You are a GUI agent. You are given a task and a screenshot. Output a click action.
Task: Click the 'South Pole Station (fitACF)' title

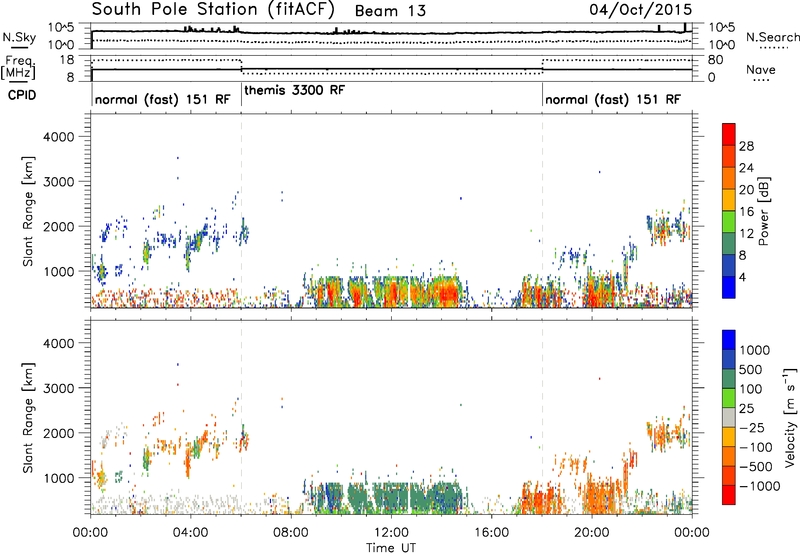point(213,10)
